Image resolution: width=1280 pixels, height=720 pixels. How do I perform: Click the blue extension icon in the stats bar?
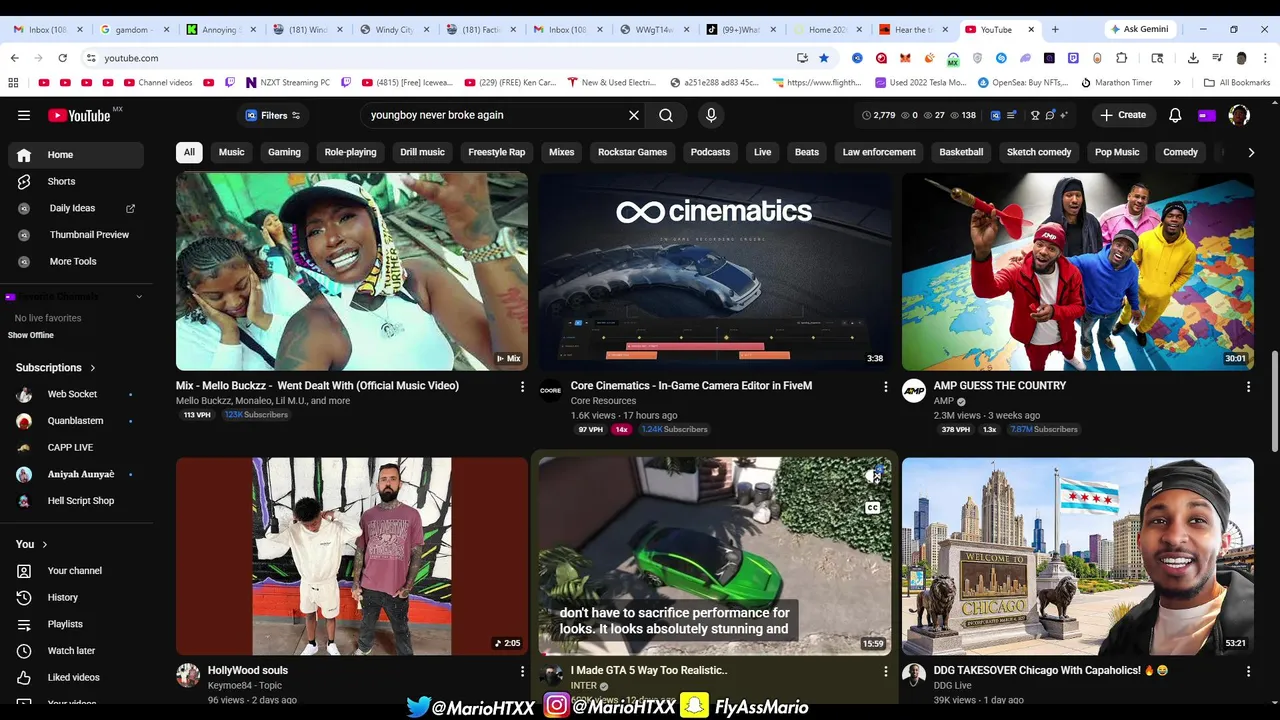[995, 115]
